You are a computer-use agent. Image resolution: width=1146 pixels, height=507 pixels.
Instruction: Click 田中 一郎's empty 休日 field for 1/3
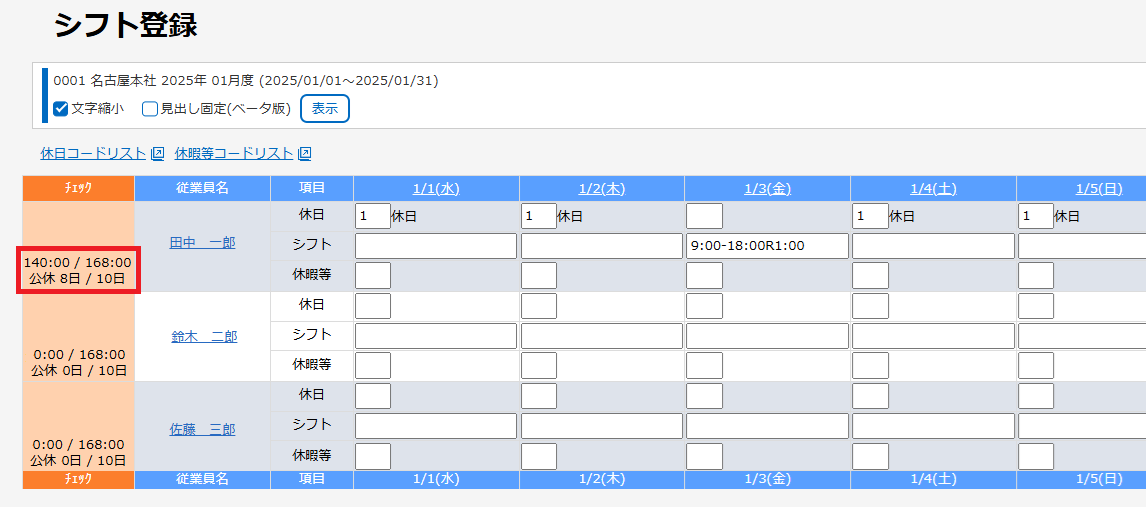pos(704,216)
